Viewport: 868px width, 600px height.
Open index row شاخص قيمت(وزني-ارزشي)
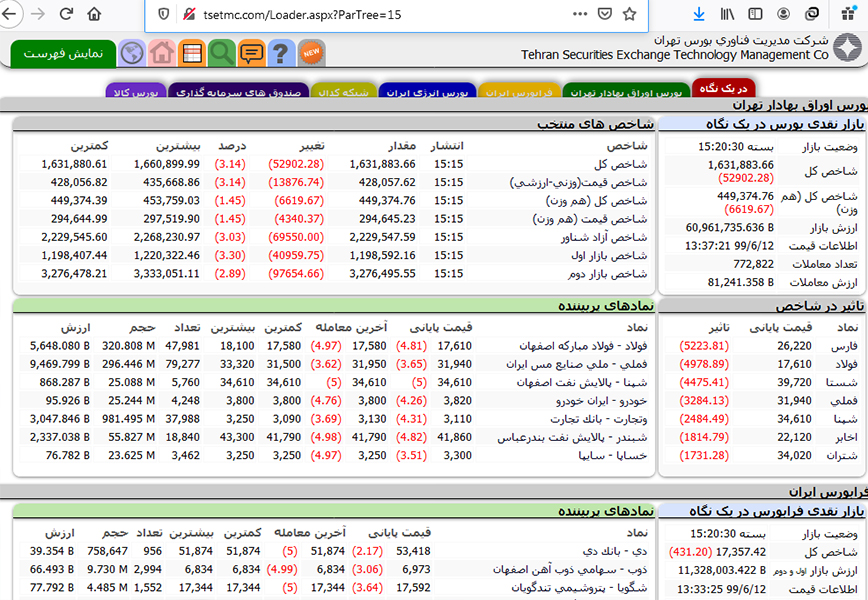click(578, 182)
